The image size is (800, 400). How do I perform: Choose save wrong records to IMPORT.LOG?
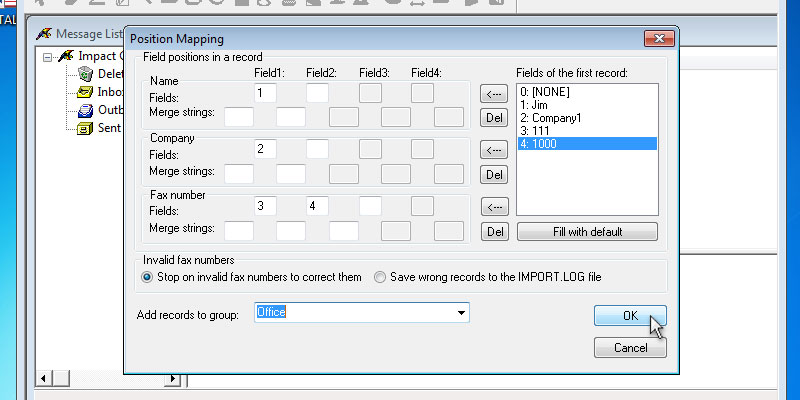pos(380,277)
